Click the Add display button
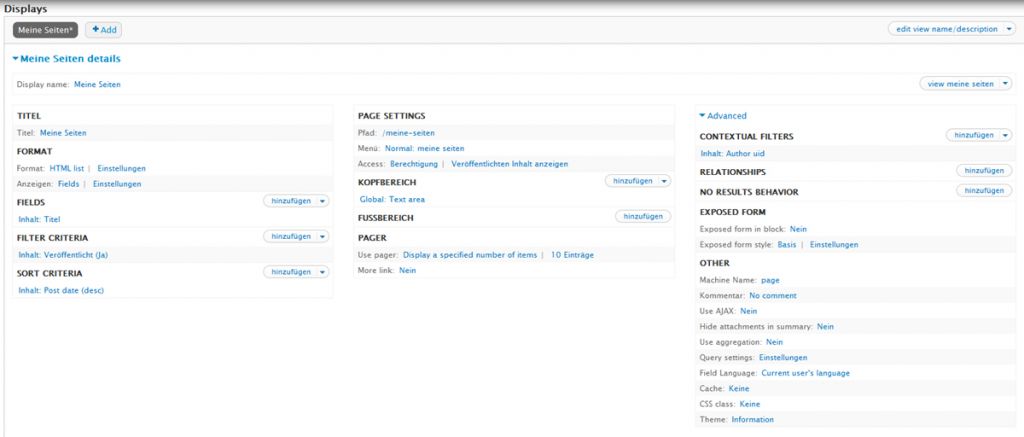 click(105, 30)
